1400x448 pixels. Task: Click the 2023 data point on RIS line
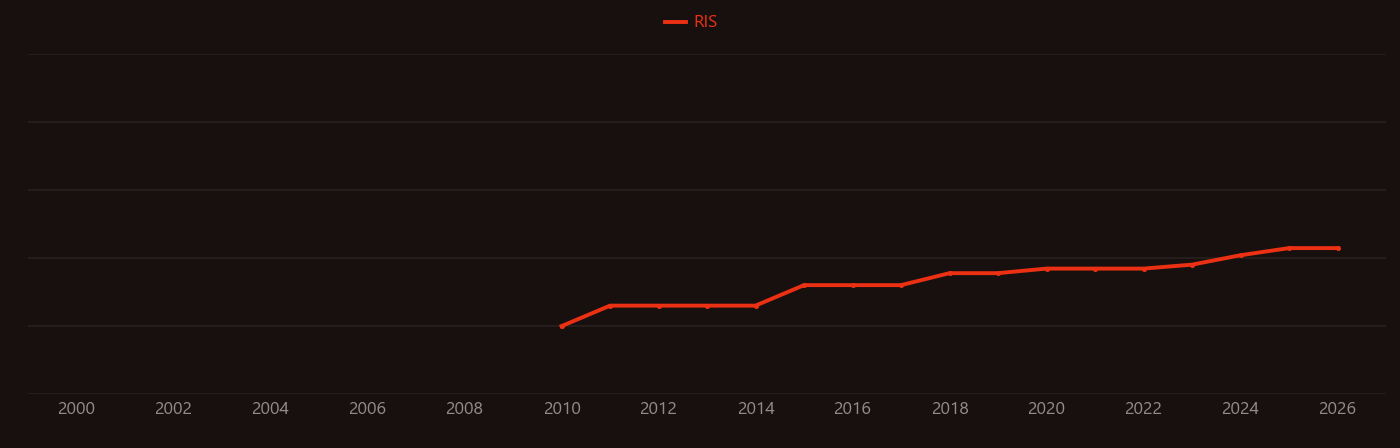point(1192,265)
